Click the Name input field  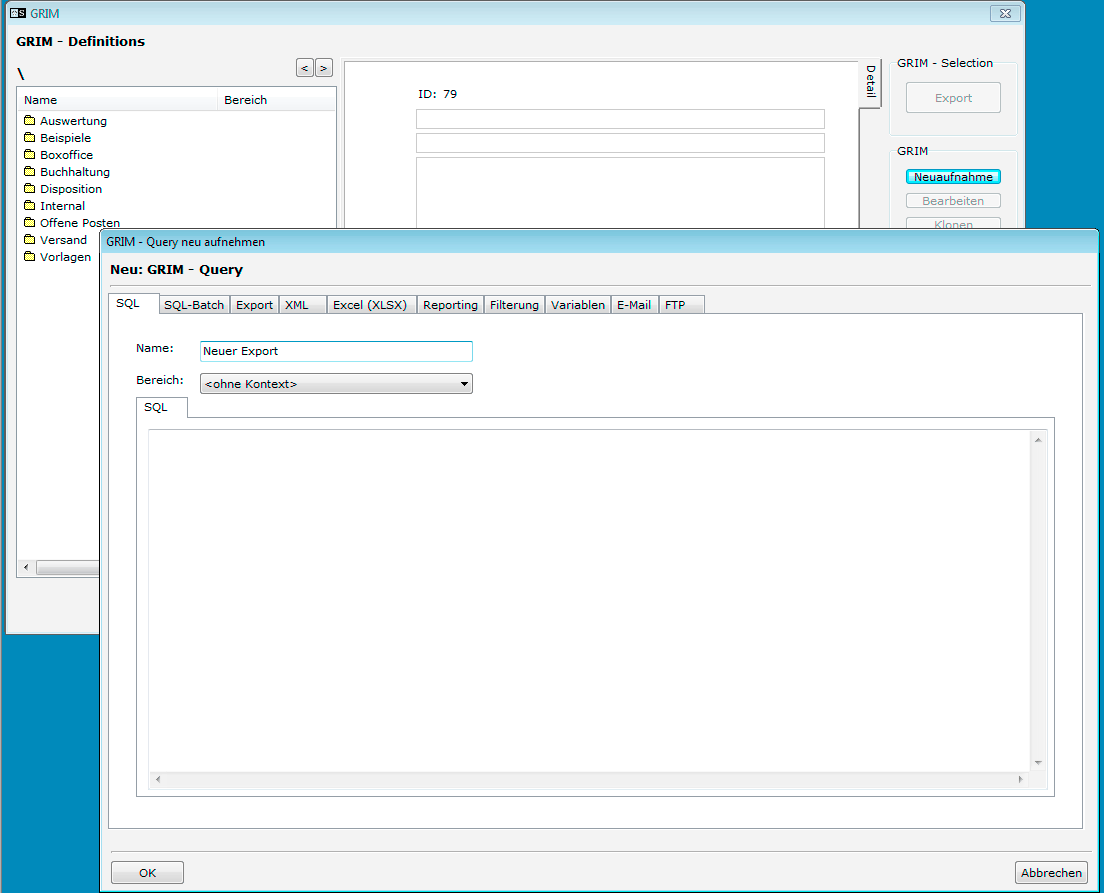pyautogui.click(x=336, y=352)
